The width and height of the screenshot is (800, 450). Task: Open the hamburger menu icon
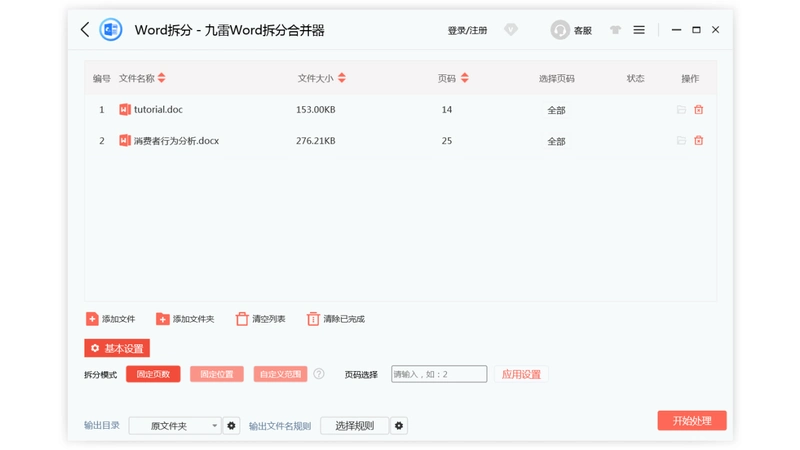click(x=639, y=30)
